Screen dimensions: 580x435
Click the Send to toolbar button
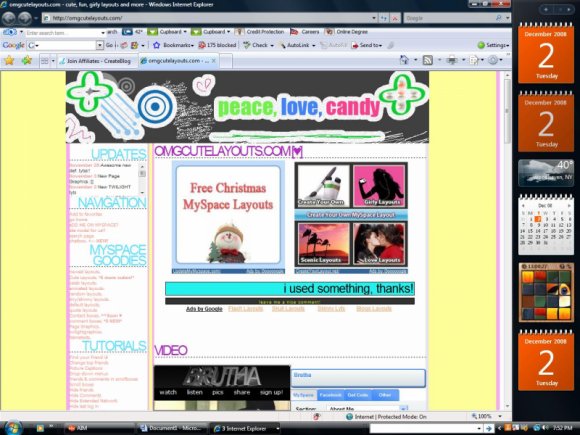(x=366, y=45)
